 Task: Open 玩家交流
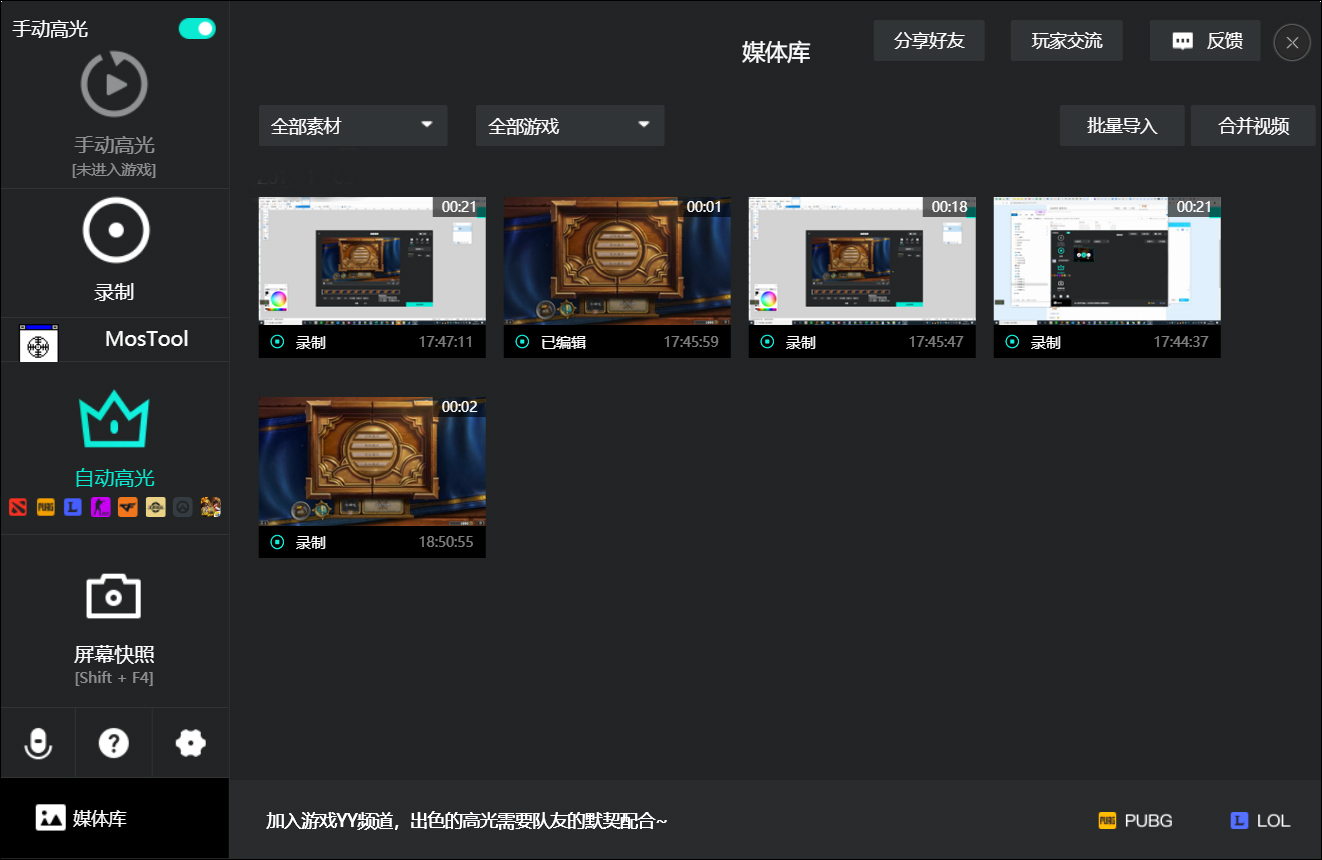pyautogui.click(x=1067, y=41)
